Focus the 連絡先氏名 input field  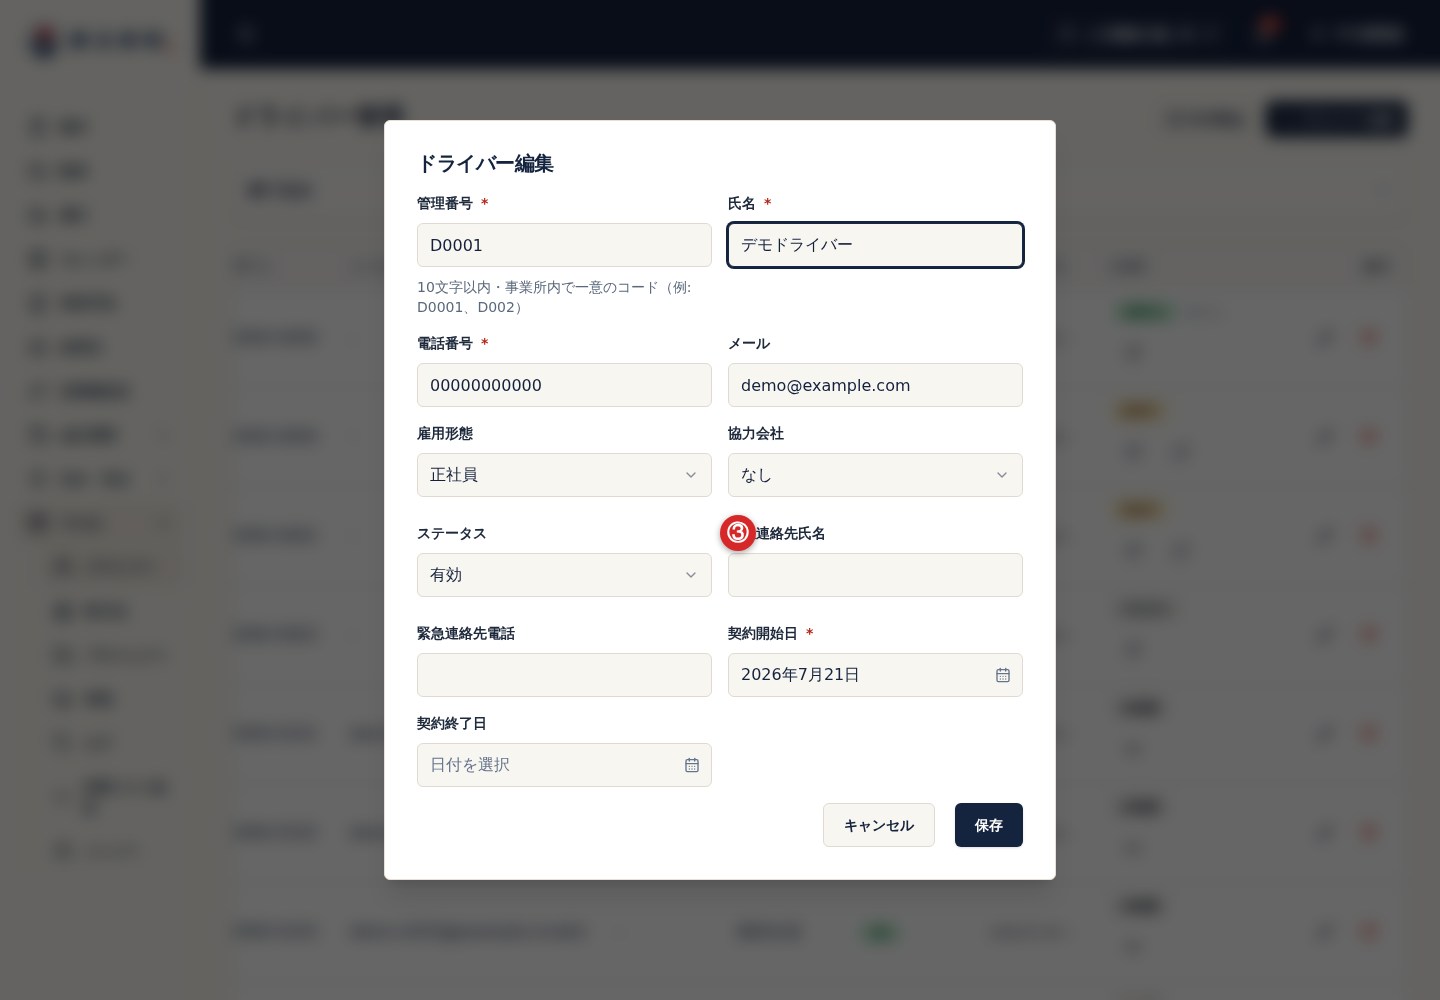[x=875, y=575]
